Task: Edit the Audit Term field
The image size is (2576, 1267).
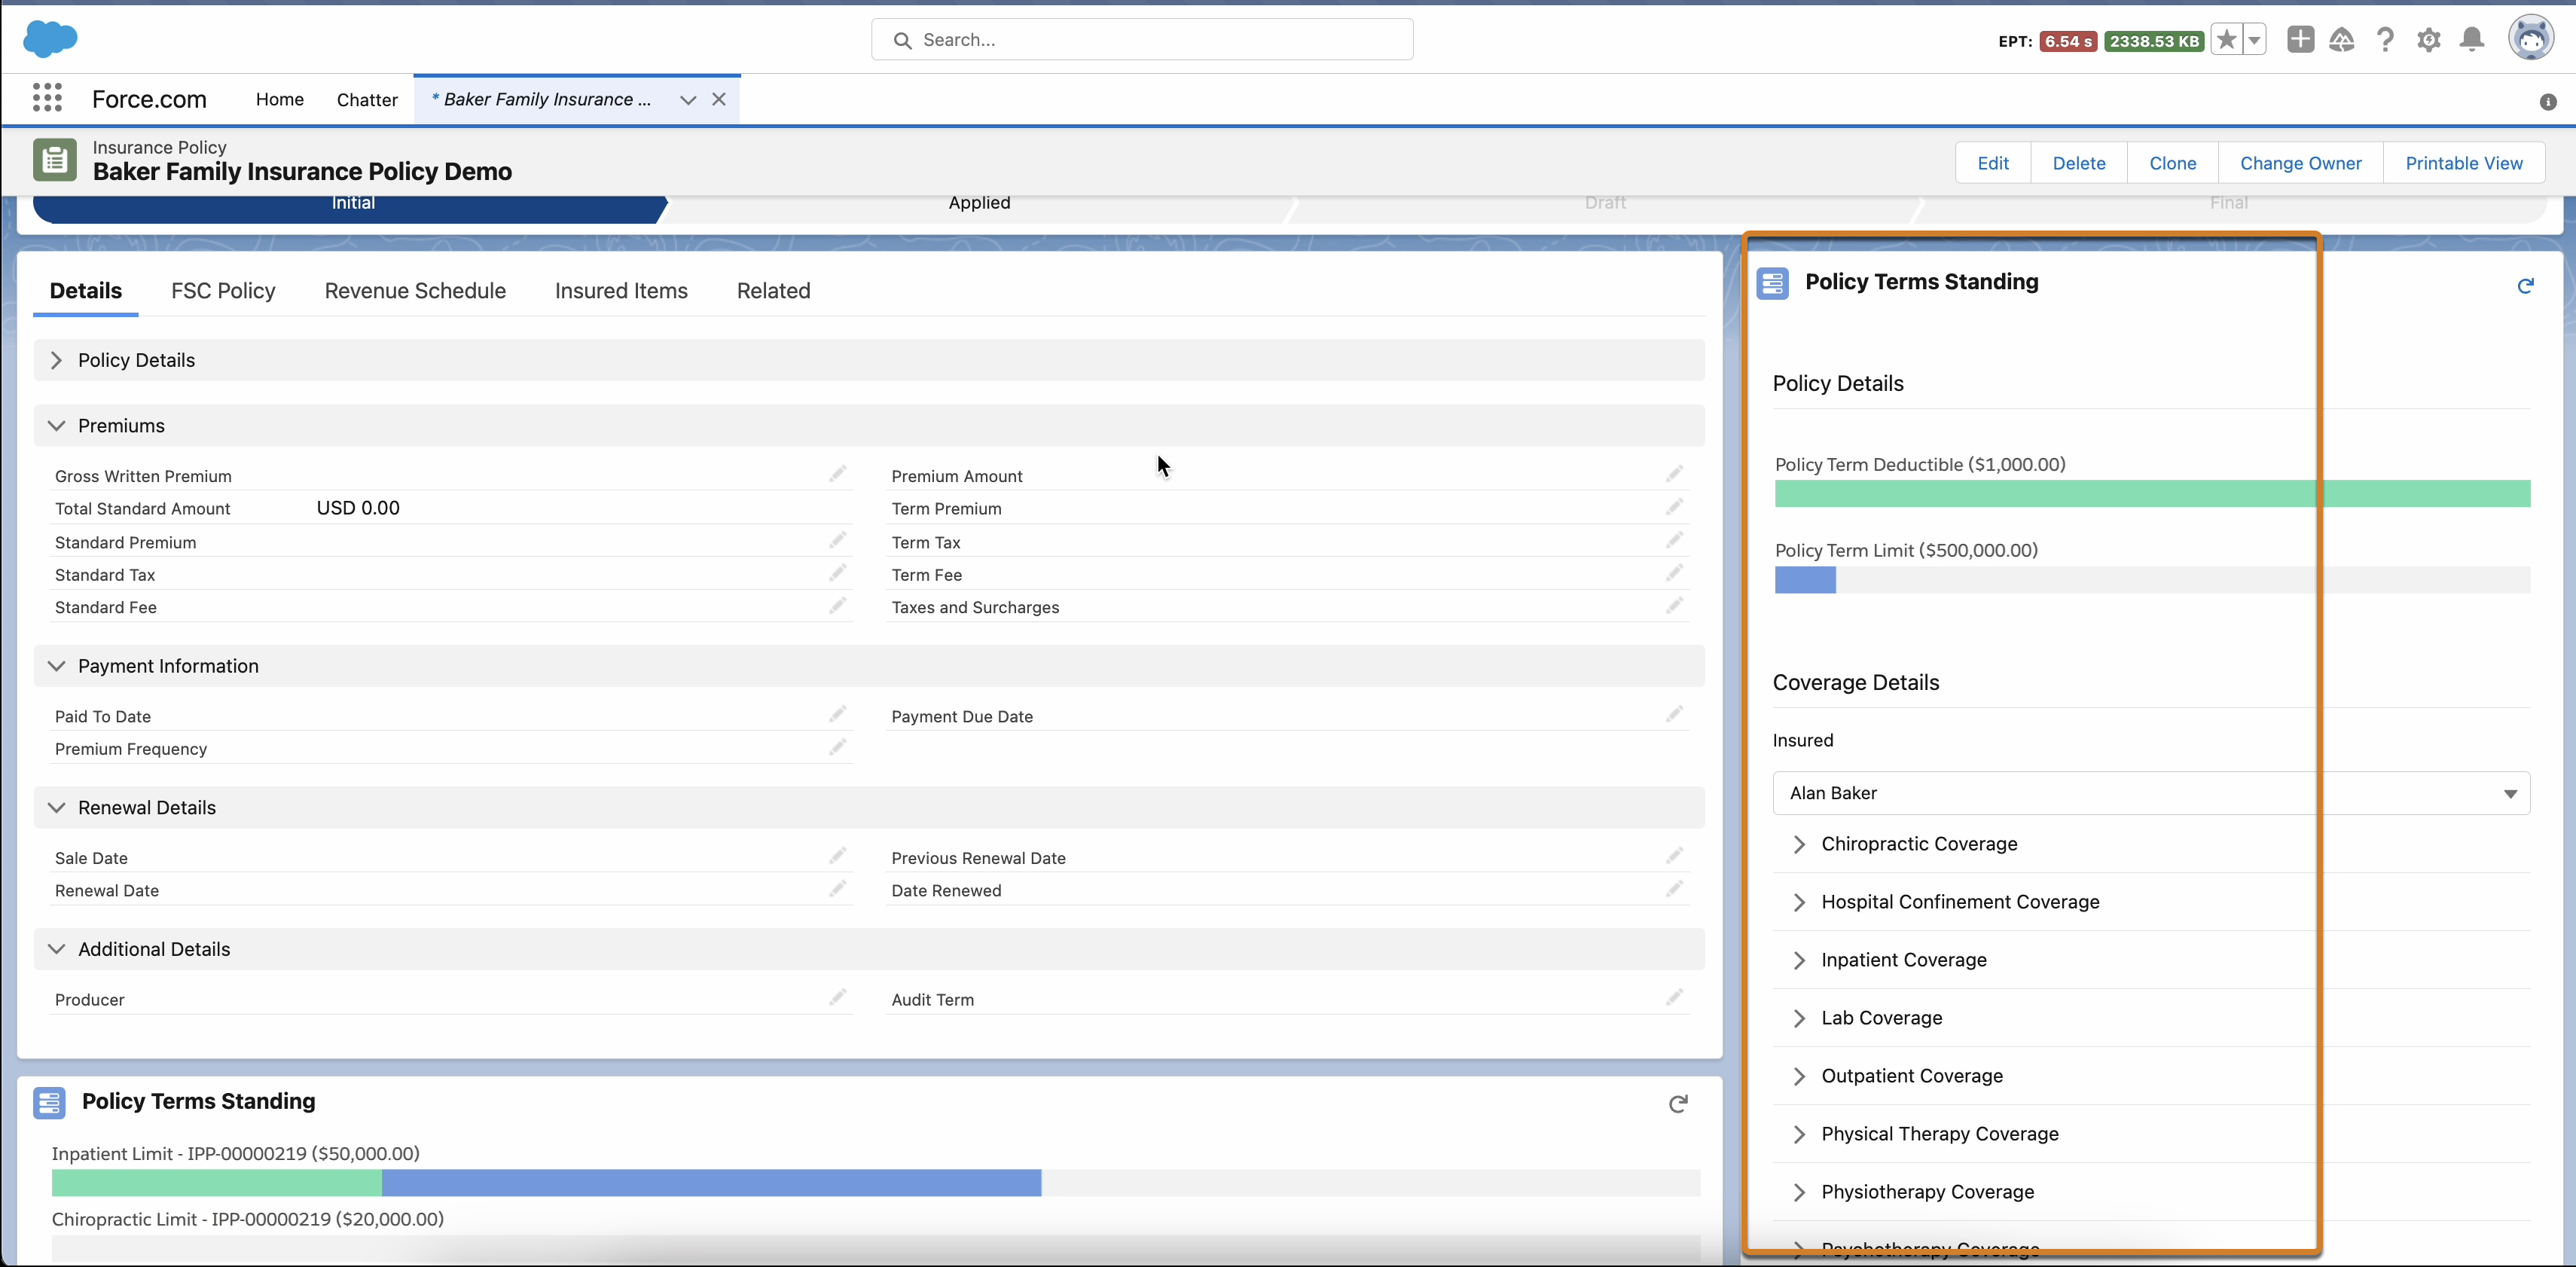Action: tap(1674, 997)
